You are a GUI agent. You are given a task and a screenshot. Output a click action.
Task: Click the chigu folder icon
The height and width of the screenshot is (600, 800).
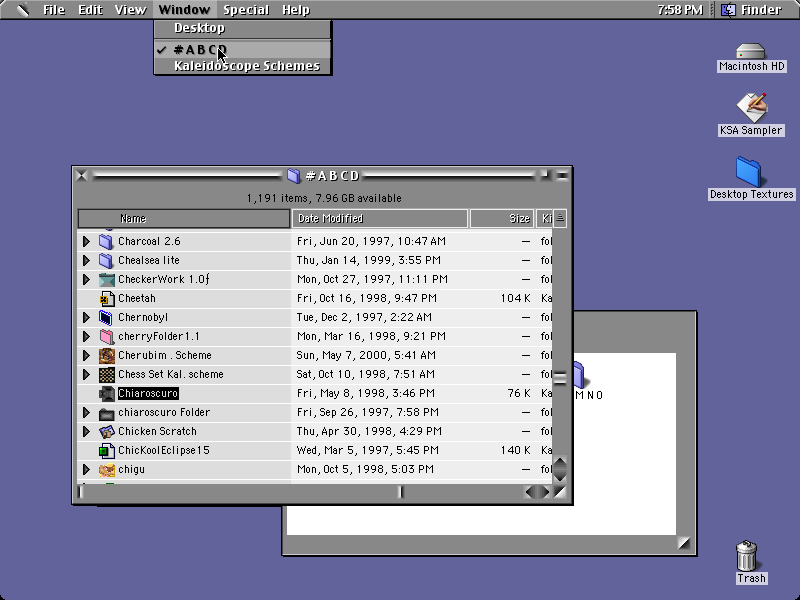pos(107,469)
